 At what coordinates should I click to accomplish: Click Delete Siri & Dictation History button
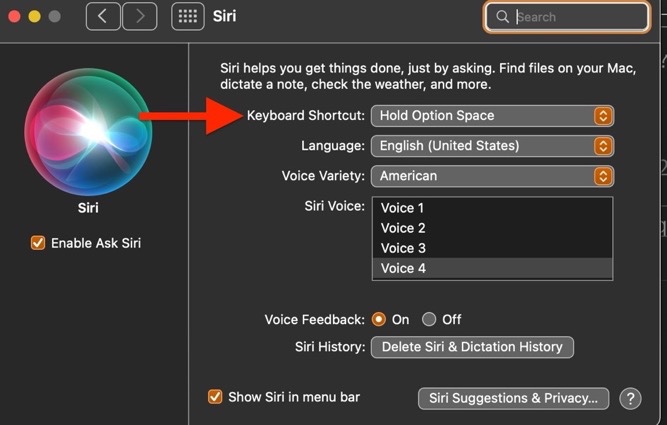coord(472,347)
